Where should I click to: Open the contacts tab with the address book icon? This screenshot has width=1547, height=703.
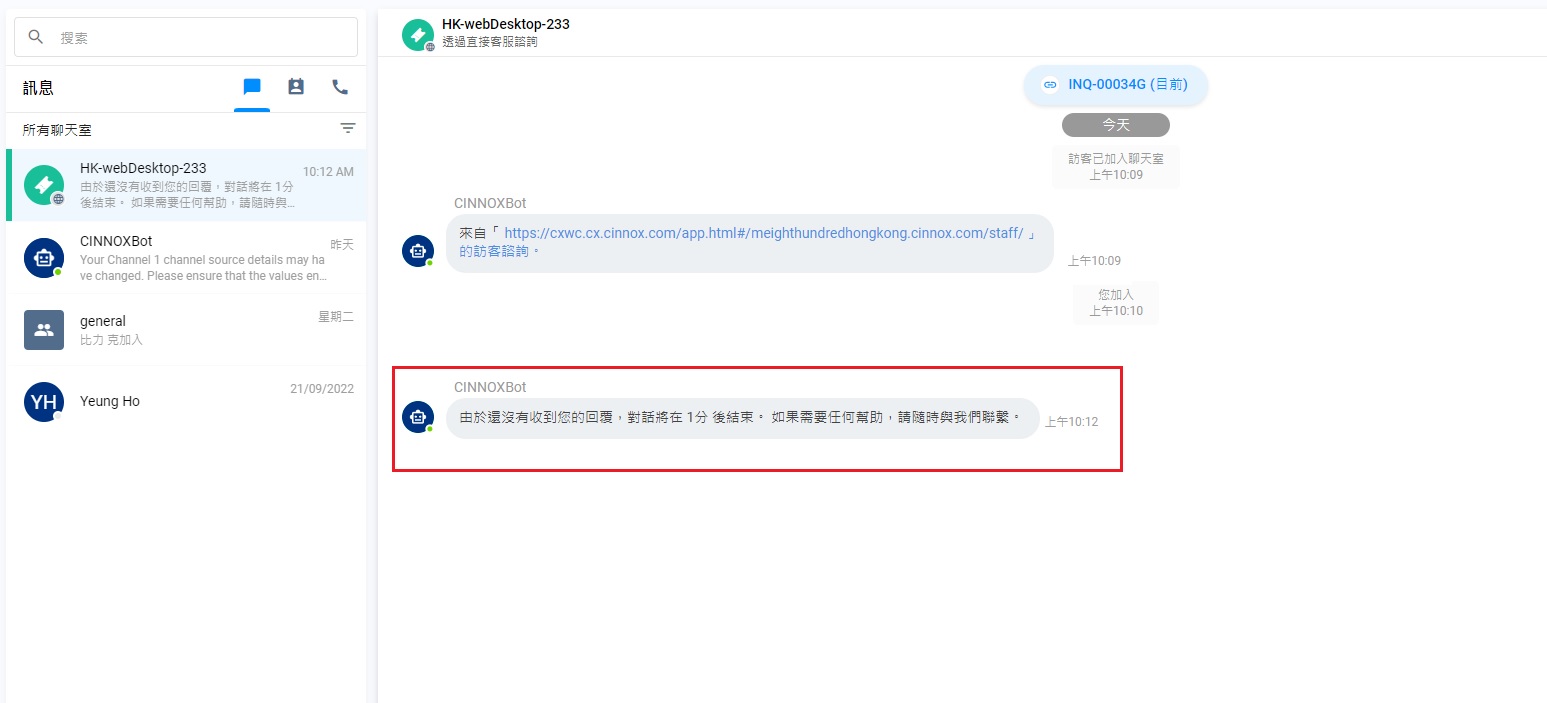pos(296,88)
